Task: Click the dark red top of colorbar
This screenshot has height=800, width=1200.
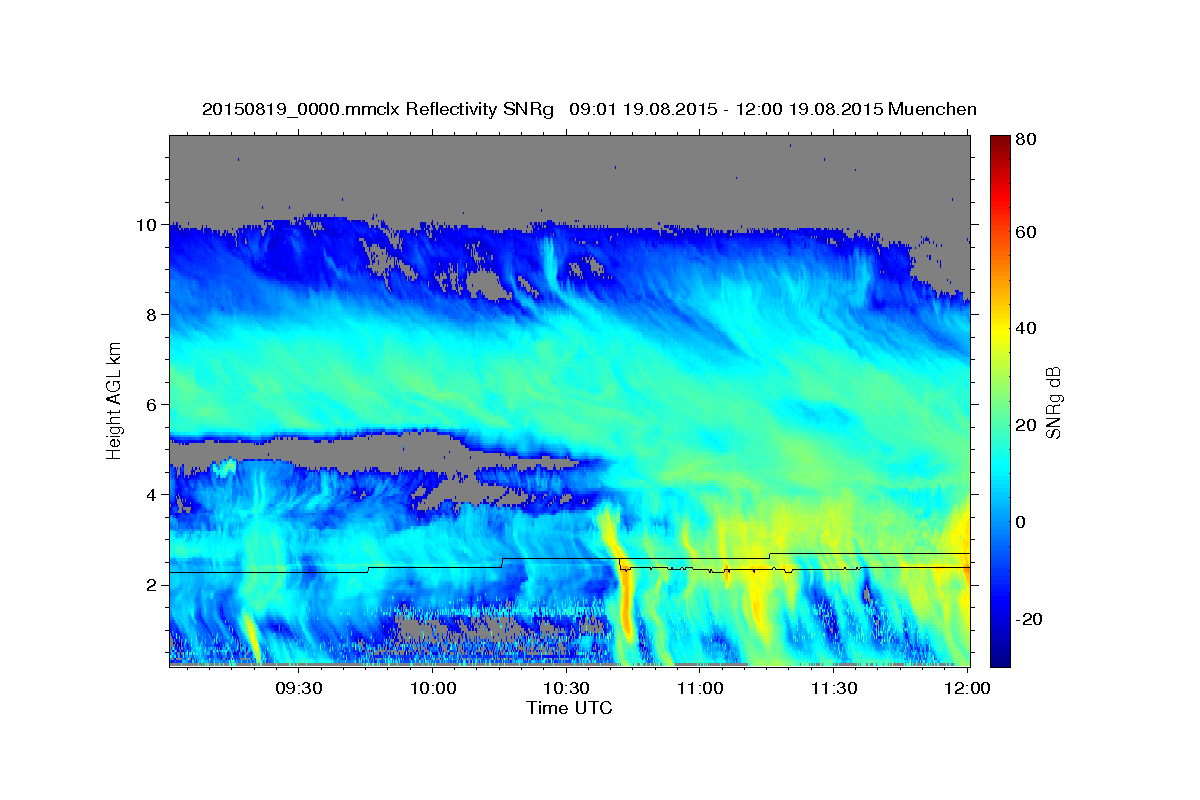Action: 1000,145
